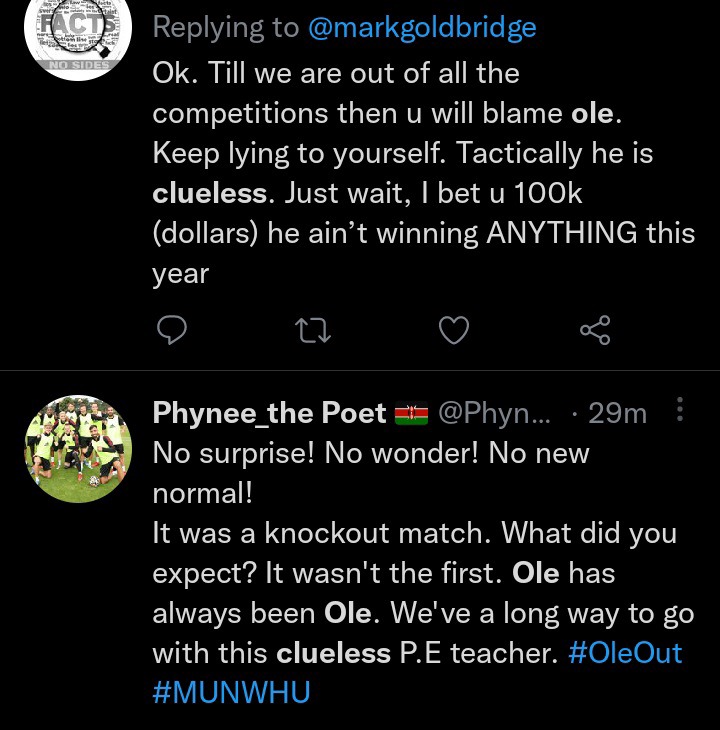Image resolution: width=720 pixels, height=730 pixels.
Task: Open Phynee_the Poet's team photo avatar
Action: [x=78, y=449]
